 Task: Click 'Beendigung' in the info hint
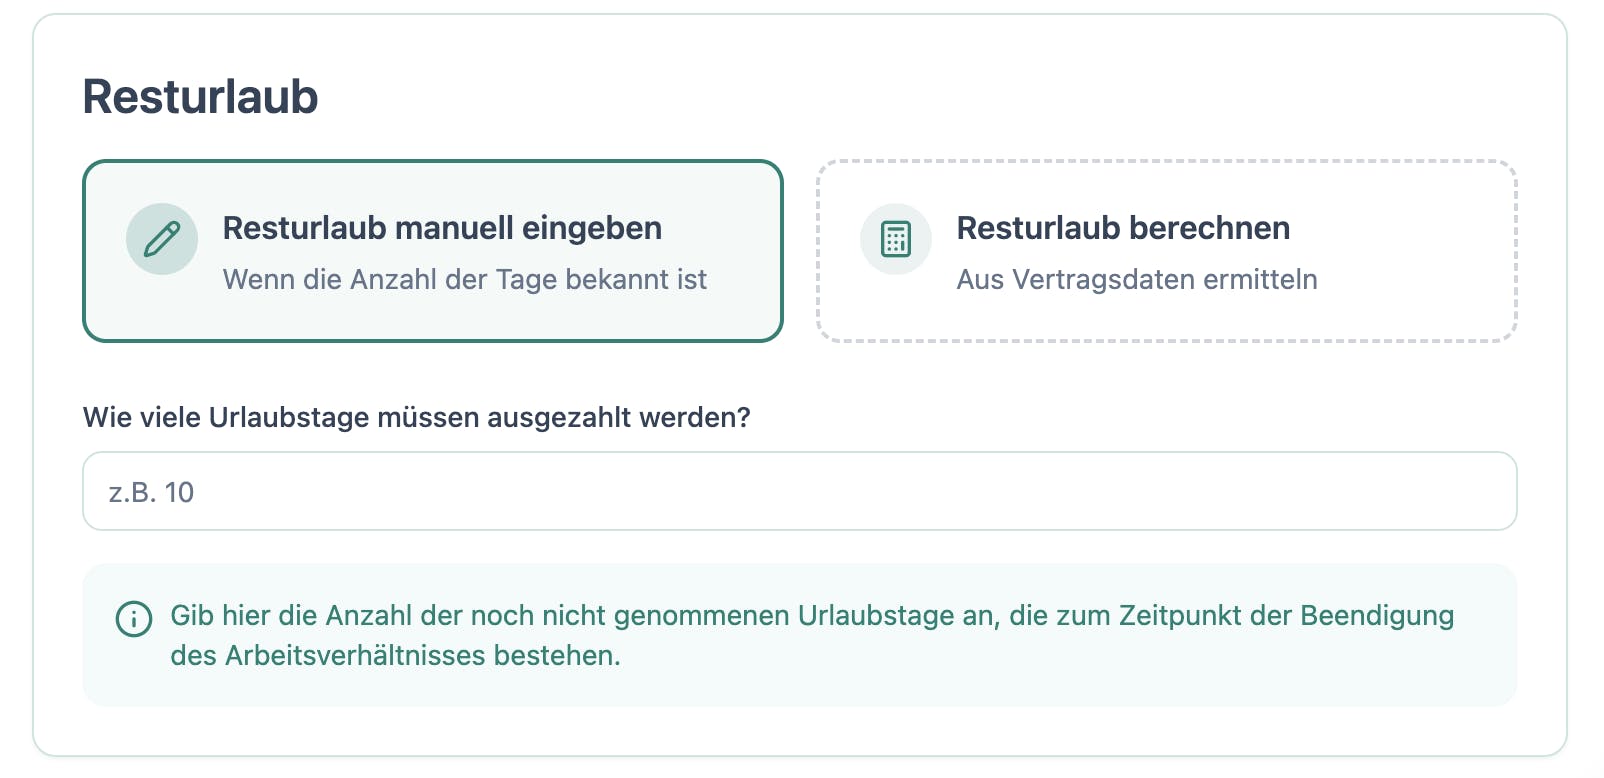tap(1377, 615)
